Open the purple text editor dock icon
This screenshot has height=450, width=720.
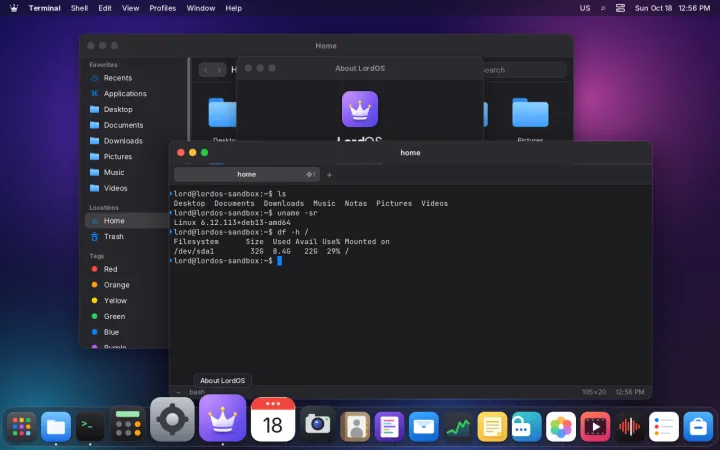[x=389, y=427]
